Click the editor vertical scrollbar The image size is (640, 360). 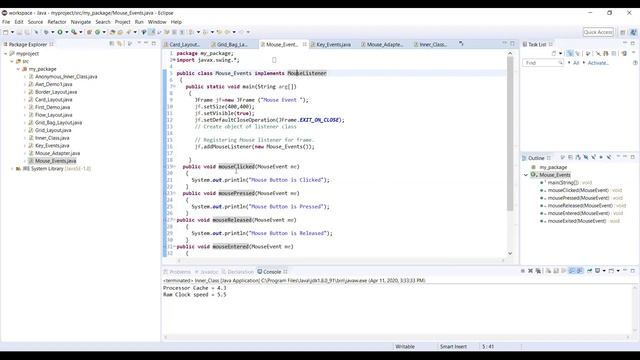click(510, 133)
